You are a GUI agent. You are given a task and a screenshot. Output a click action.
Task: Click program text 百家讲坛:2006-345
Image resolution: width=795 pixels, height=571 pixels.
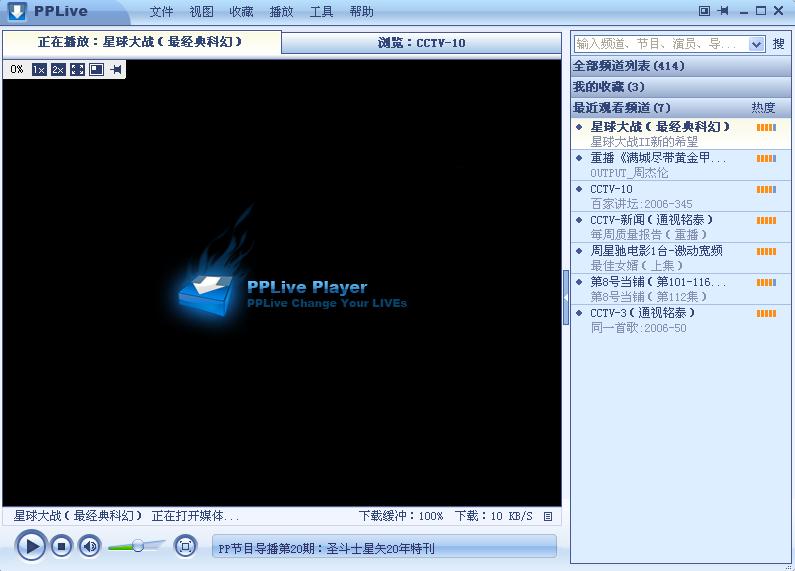(641, 204)
